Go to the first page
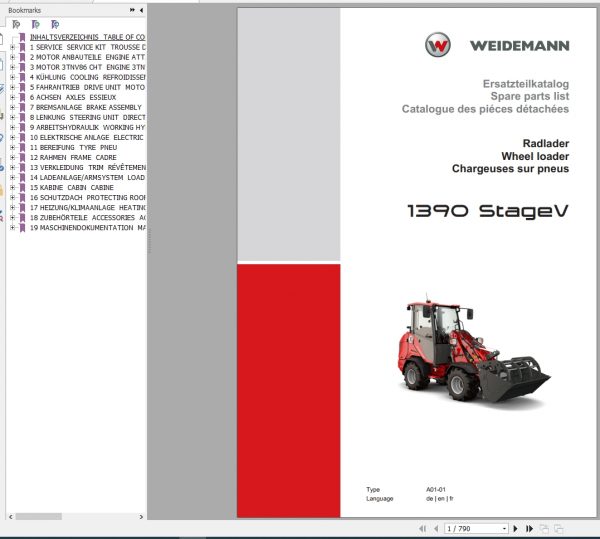The image size is (600, 539). tap(422, 529)
